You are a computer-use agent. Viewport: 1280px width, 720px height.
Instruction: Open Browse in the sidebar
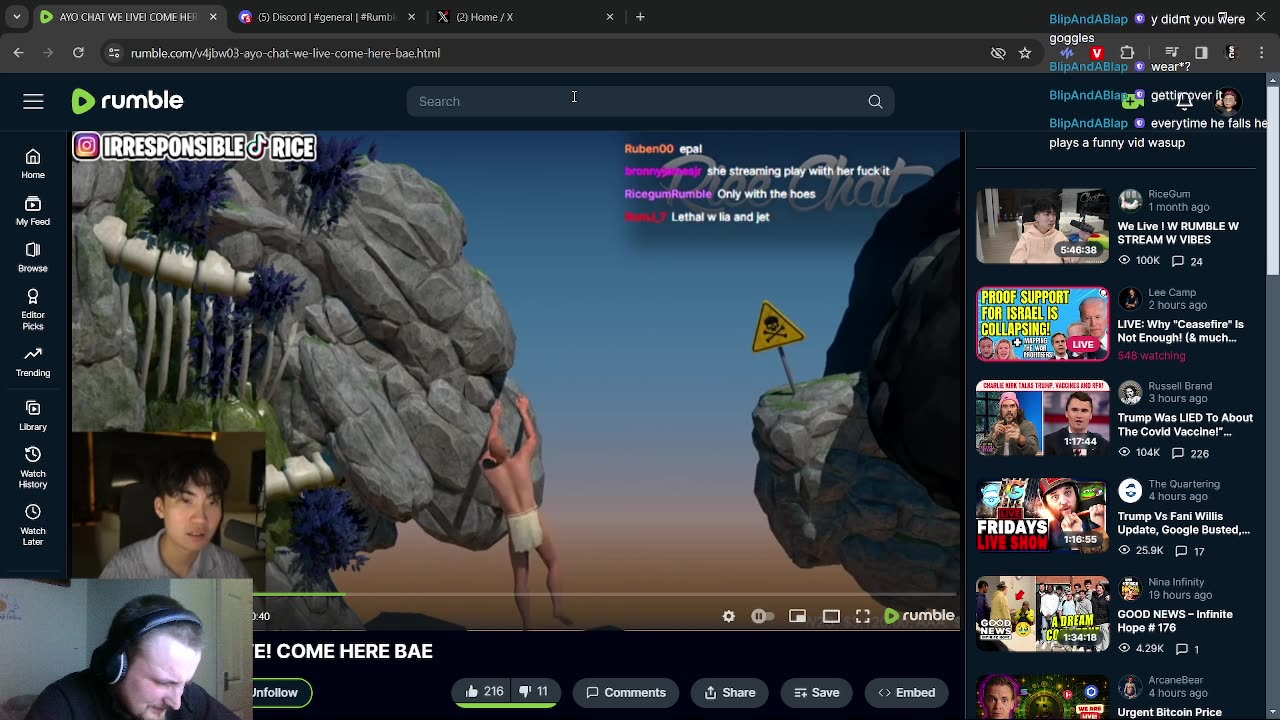click(33, 257)
